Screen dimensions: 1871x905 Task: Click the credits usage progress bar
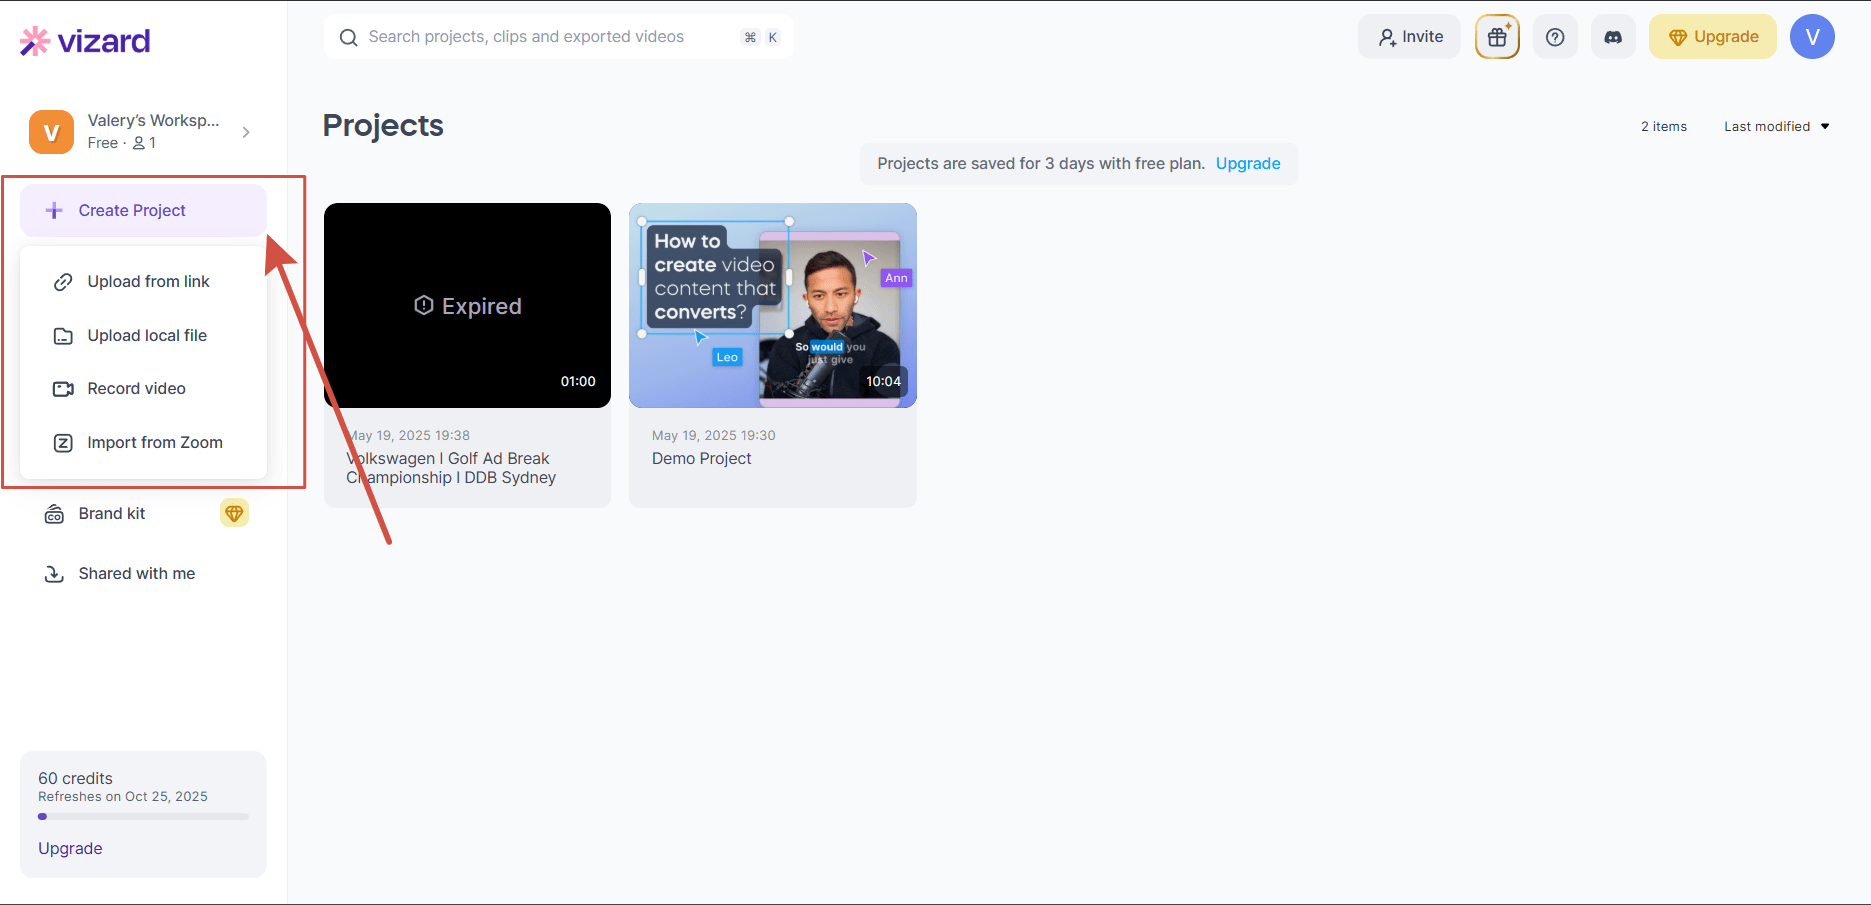143,817
